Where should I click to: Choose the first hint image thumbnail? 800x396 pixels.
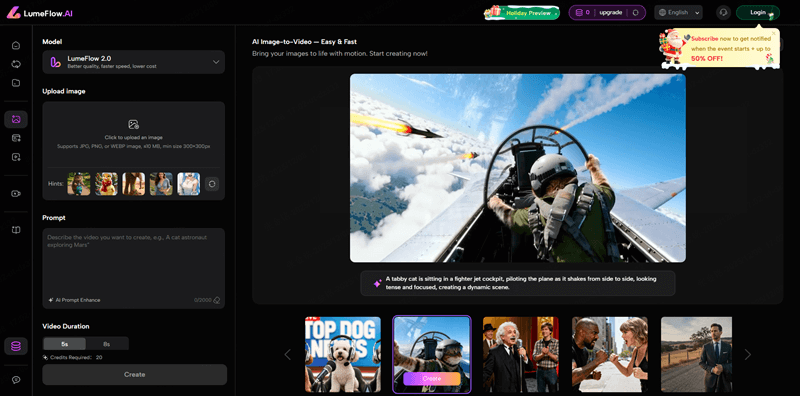point(79,184)
